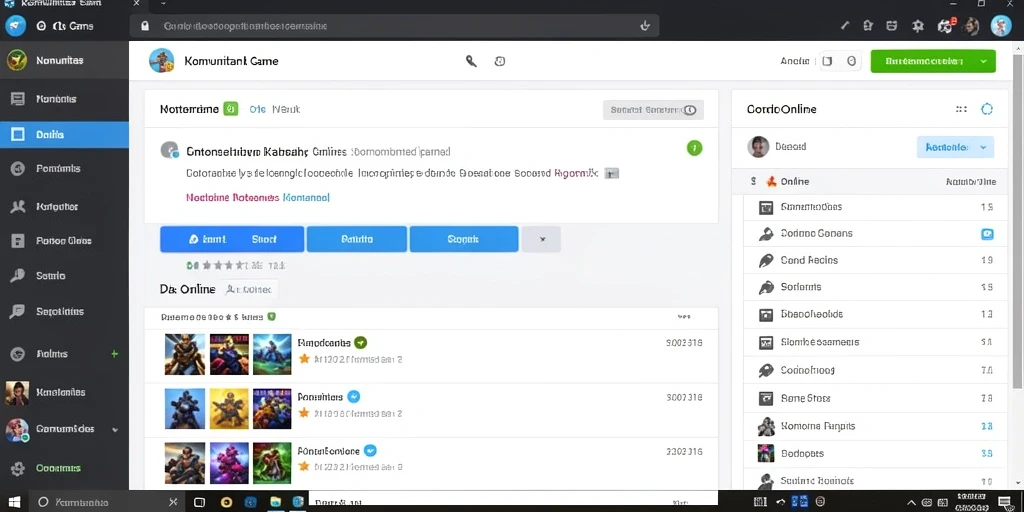This screenshot has height=512, width=1024.
Task: Click the Deaoid user avatar
Action: (x=758, y=147)
